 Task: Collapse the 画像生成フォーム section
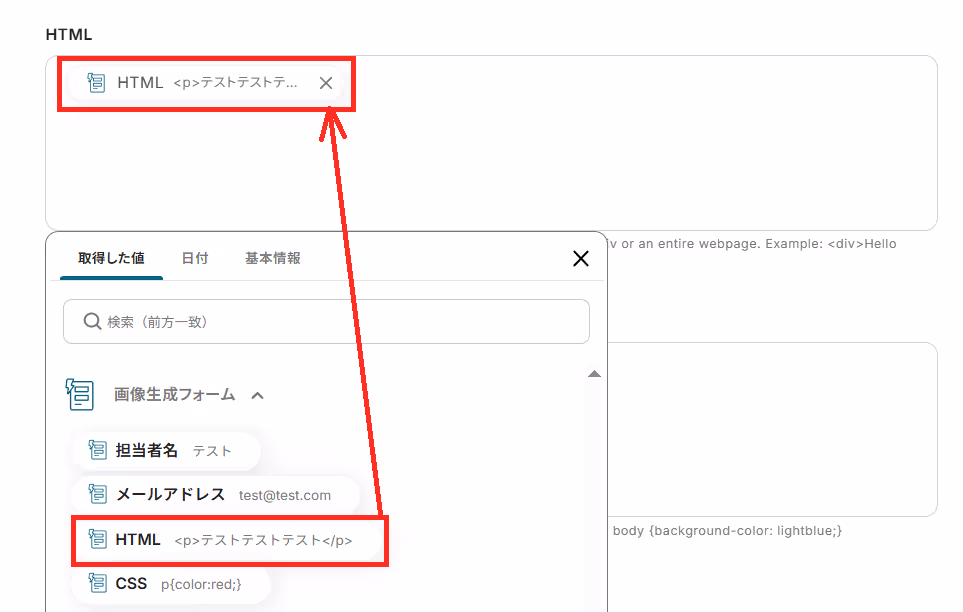coord(258,396)
